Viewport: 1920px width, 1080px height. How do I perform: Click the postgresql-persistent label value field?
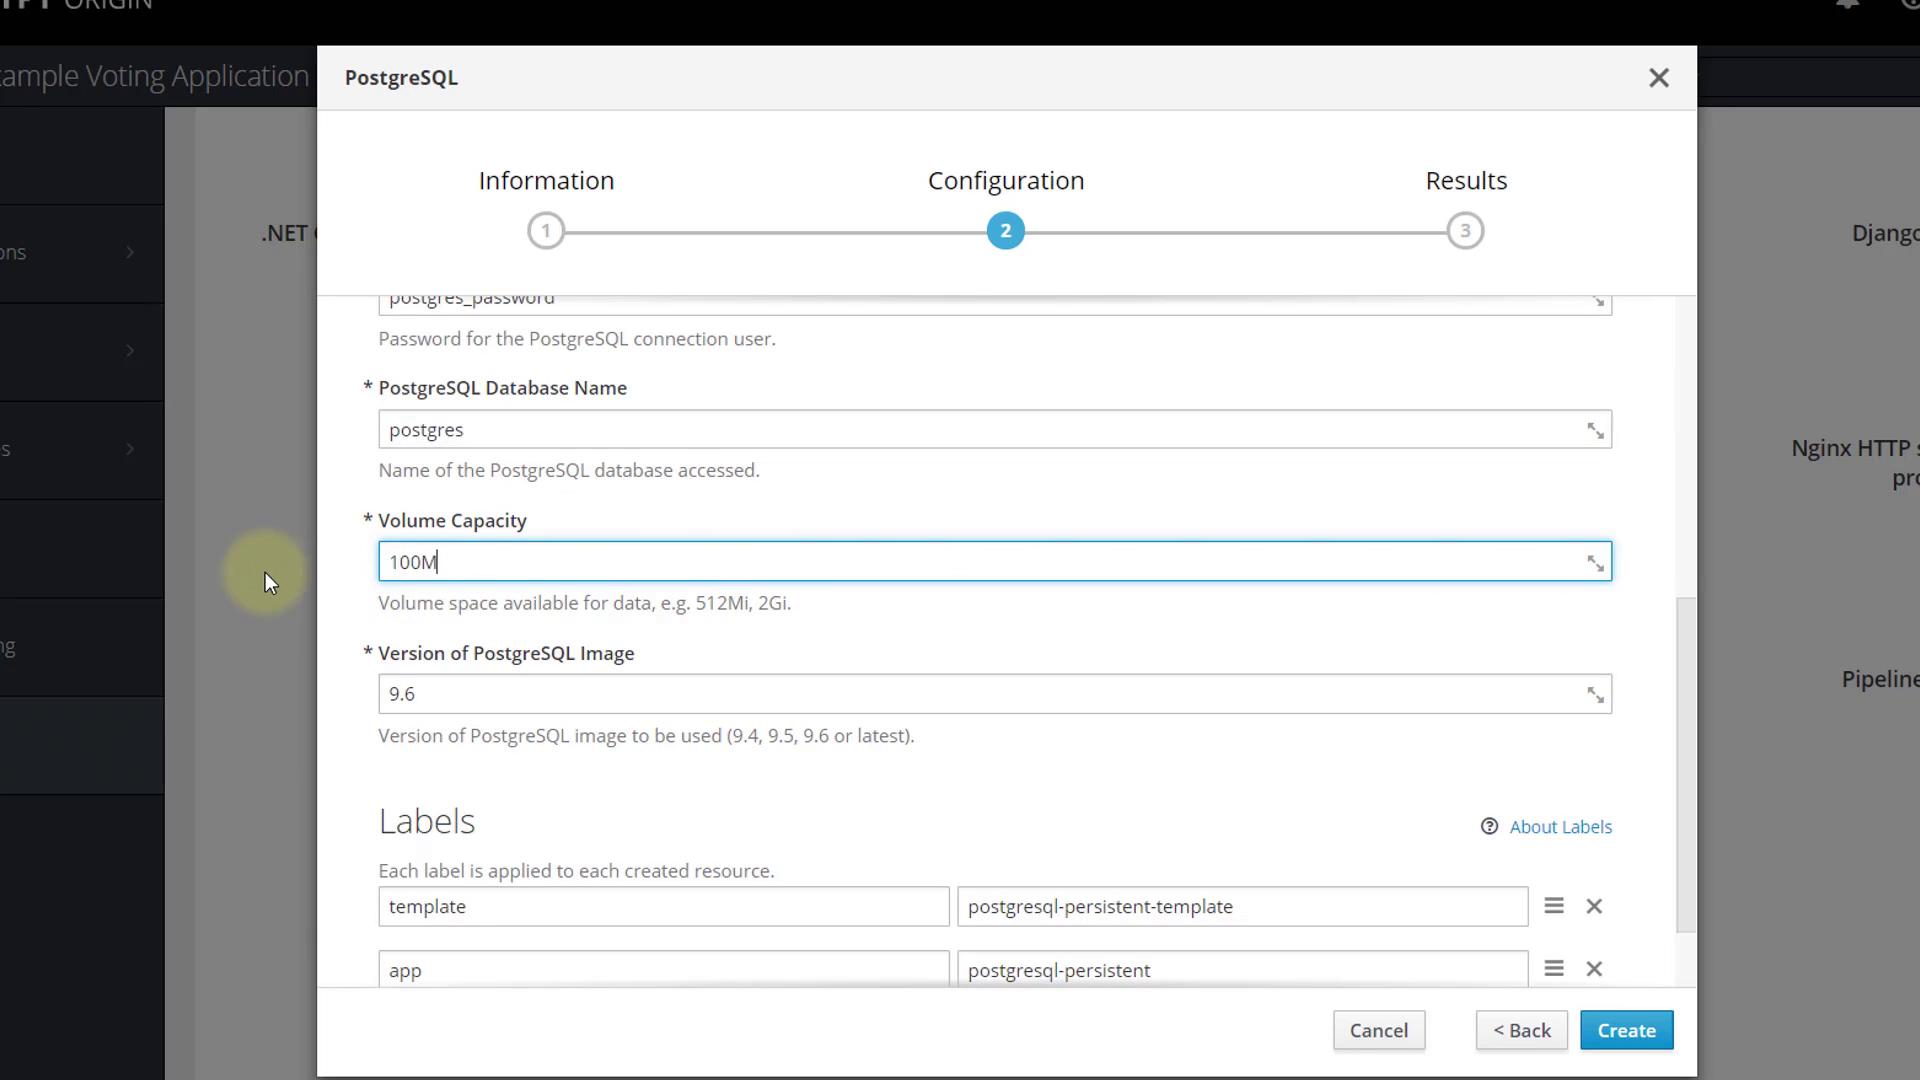[1241, 970]
